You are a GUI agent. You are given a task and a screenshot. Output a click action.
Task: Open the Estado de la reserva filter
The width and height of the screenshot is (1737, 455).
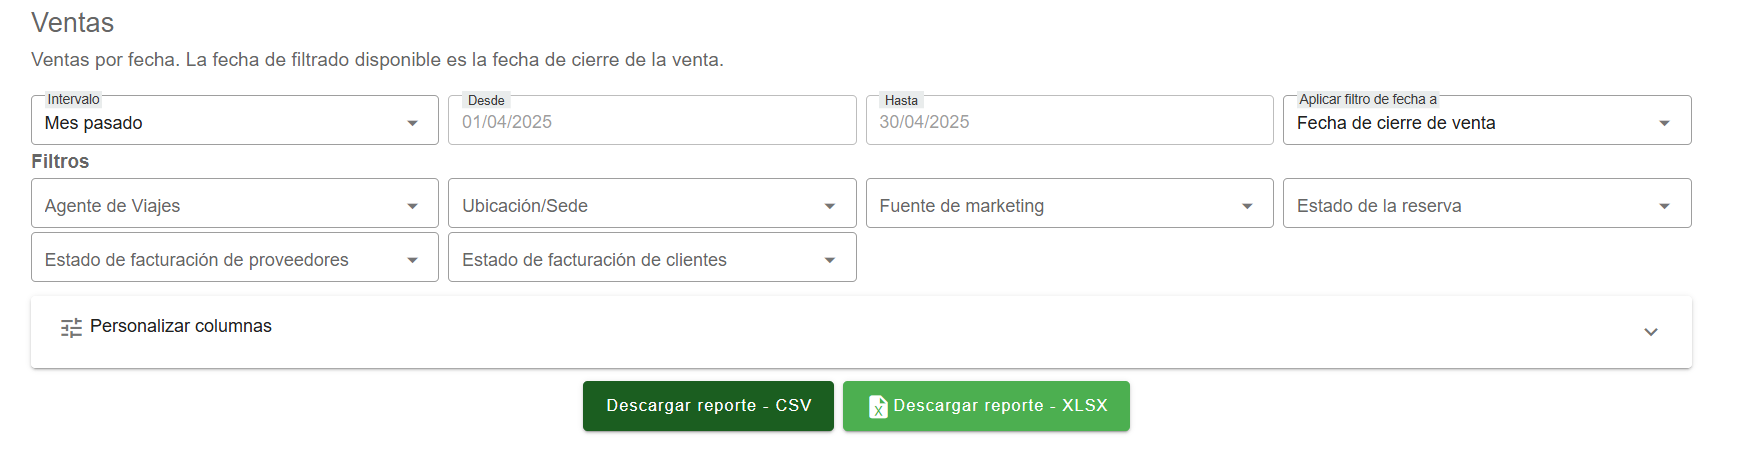(x=1470, y=205)
